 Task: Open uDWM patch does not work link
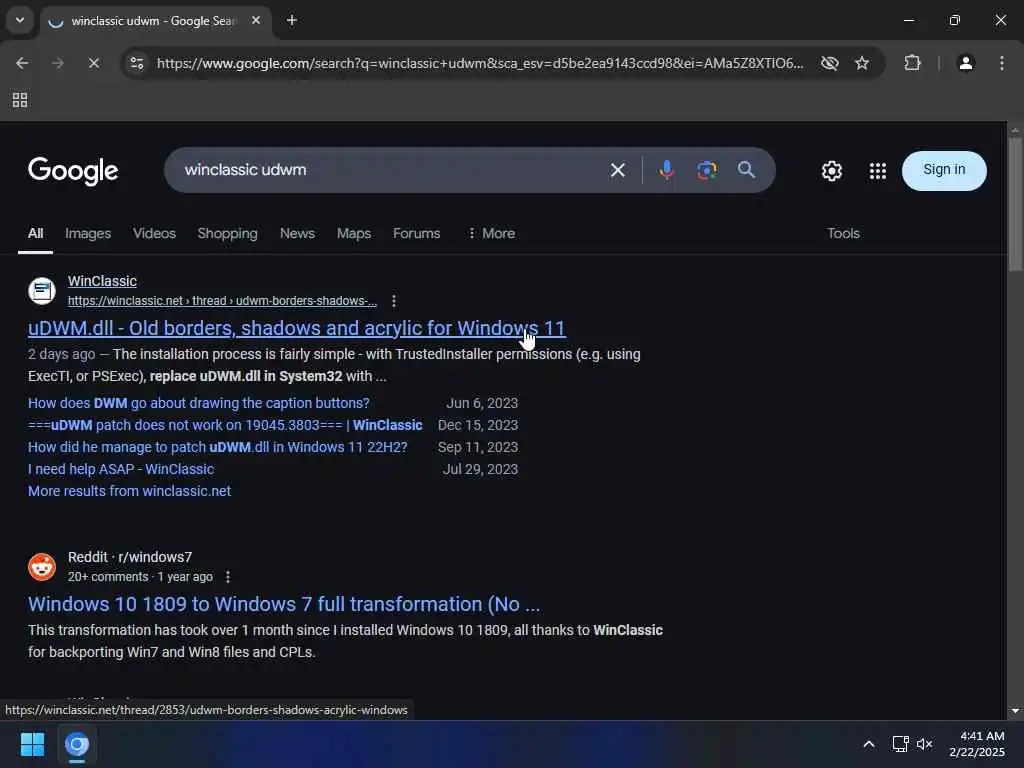[x=225, y=425]
